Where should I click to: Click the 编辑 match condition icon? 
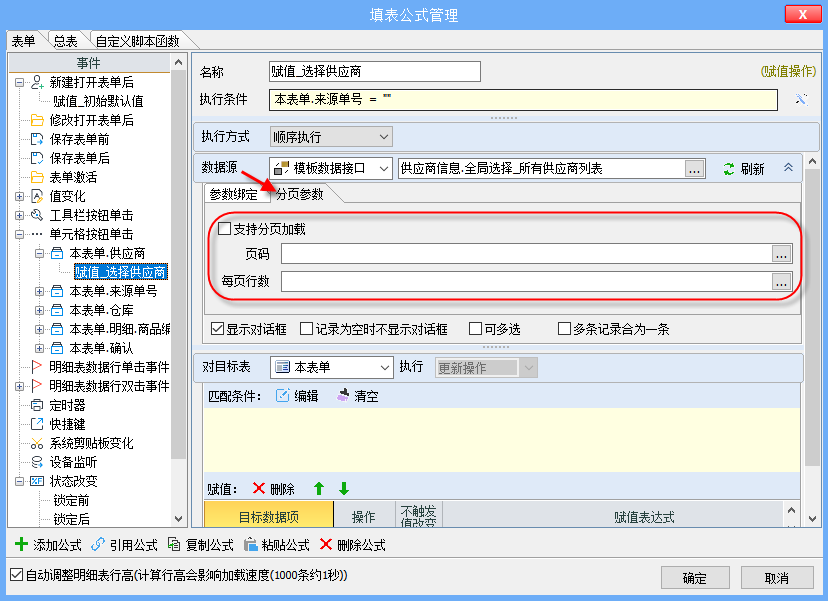(x=283, y=396)
